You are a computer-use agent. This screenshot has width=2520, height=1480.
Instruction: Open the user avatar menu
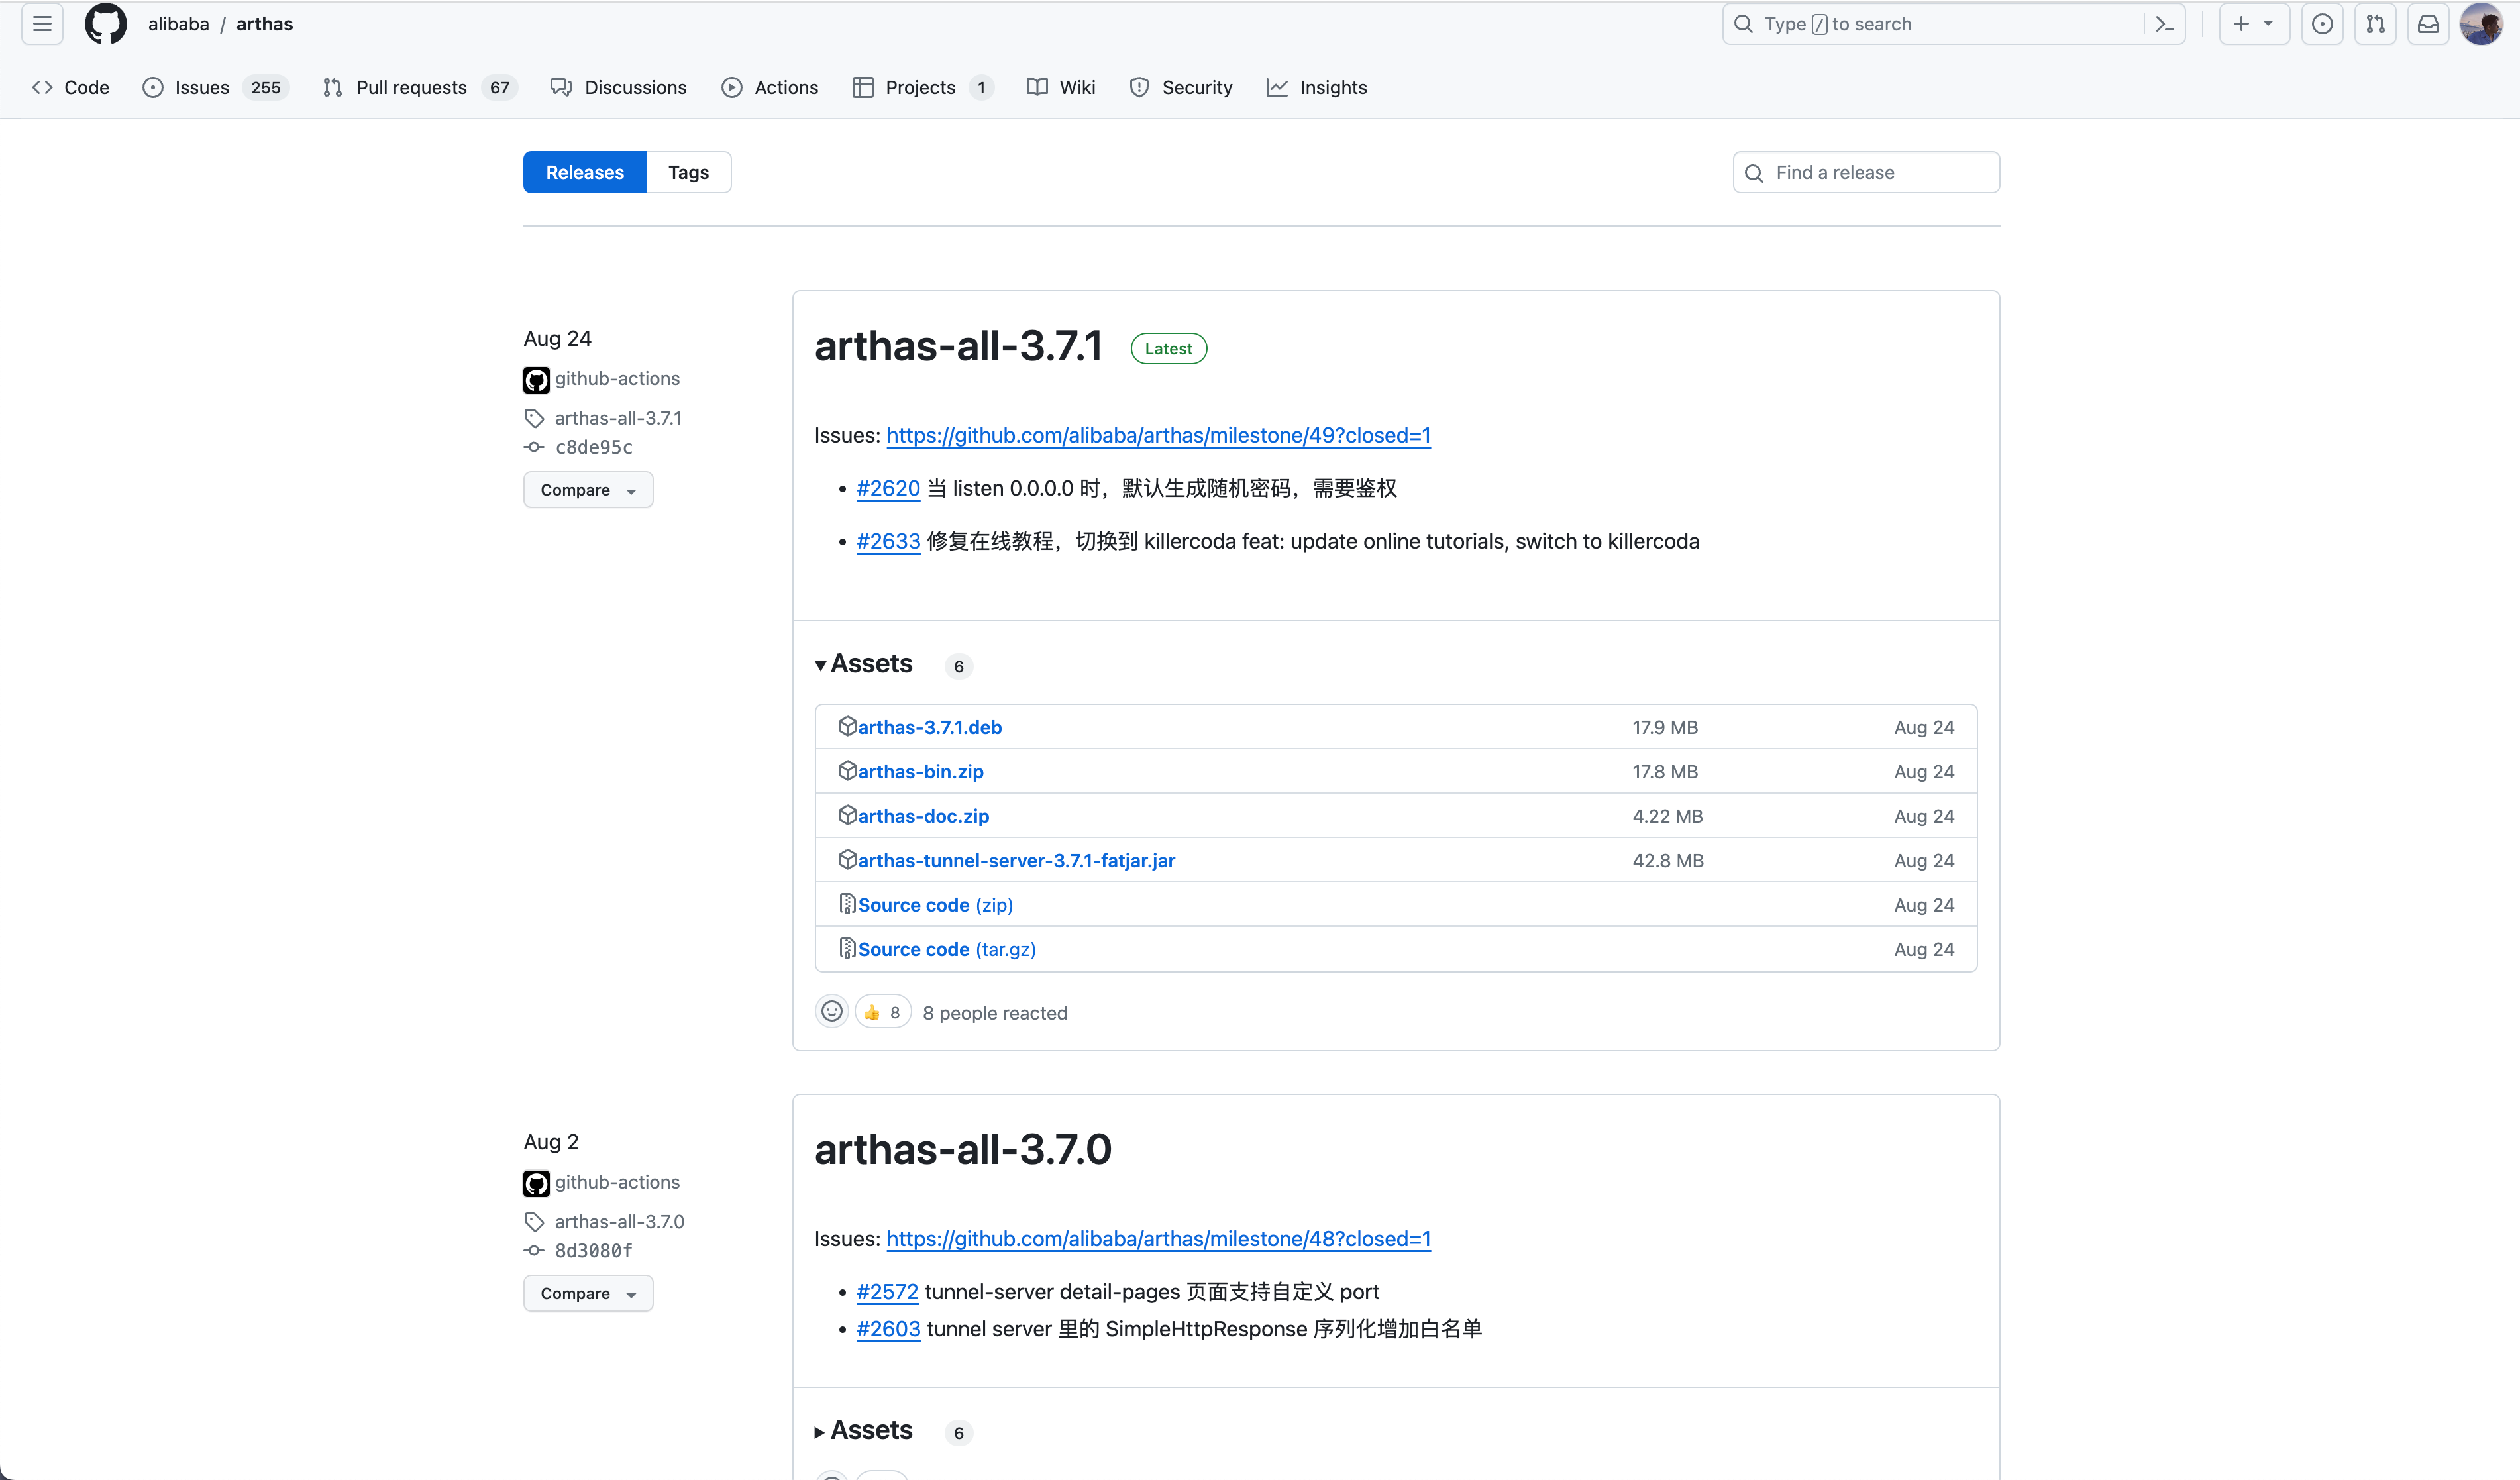click(2481, 24)
